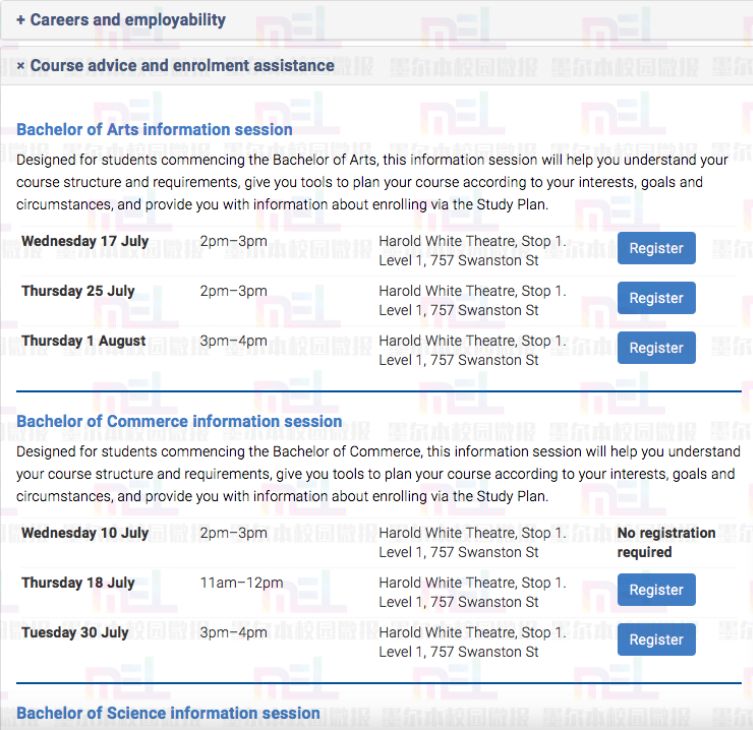This screenshot has height=730, width=753.
Task: Open Bachelor of Science information session heading
Action: click(x=168, y=713)
